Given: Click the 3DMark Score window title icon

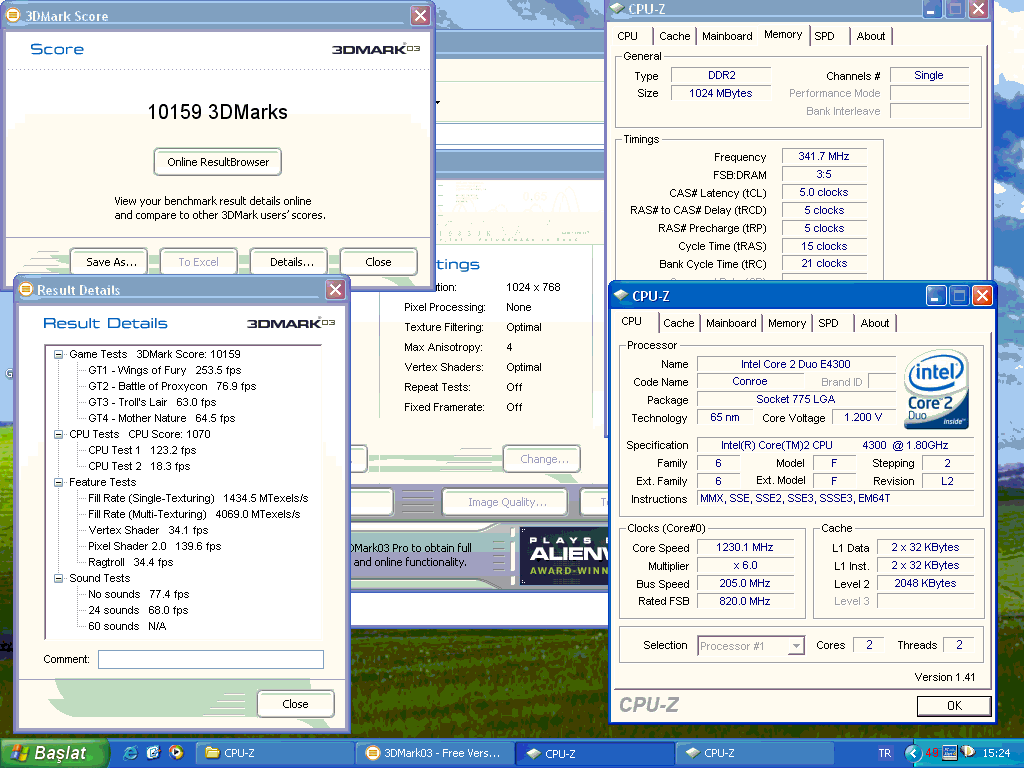Looking at the screenshot, I should tap(12, 16).
